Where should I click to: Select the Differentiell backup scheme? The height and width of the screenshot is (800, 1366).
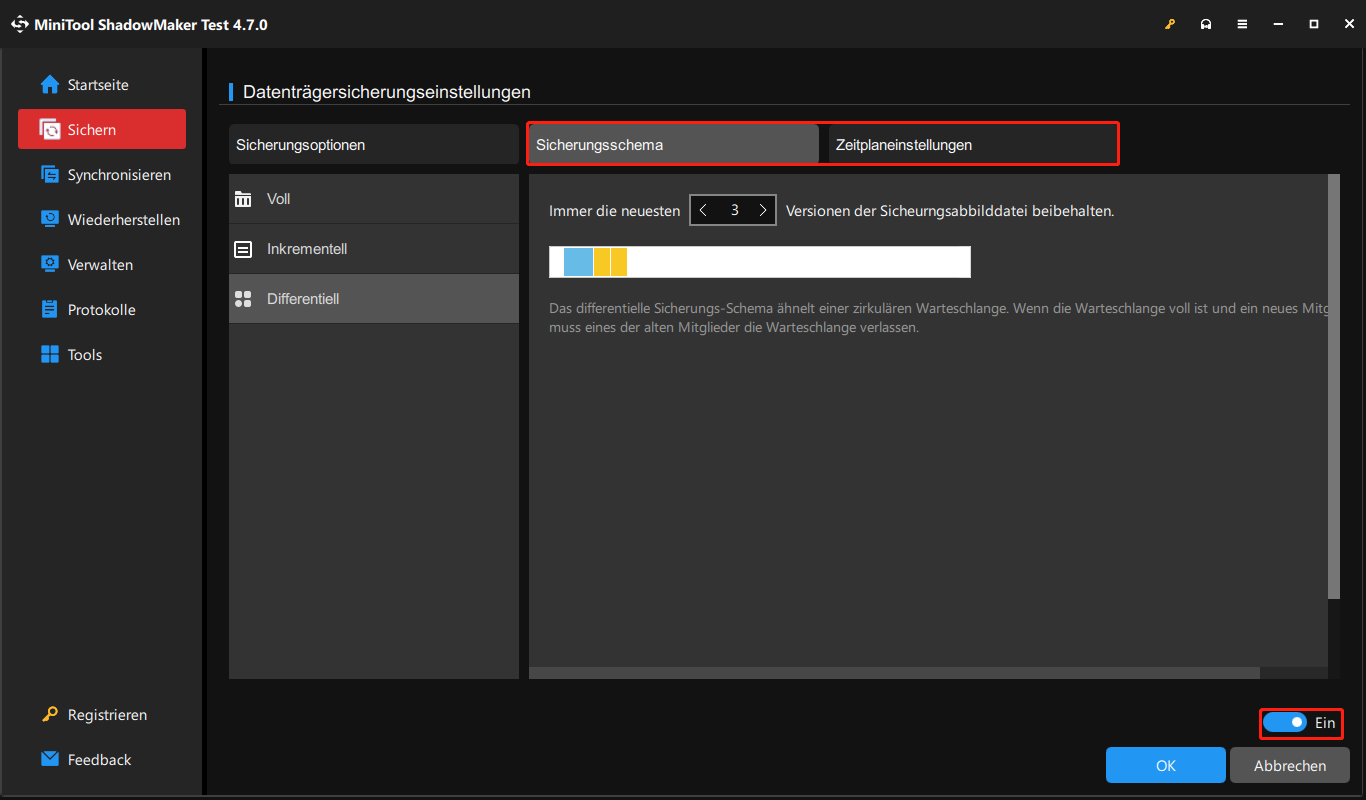(374, 299)
